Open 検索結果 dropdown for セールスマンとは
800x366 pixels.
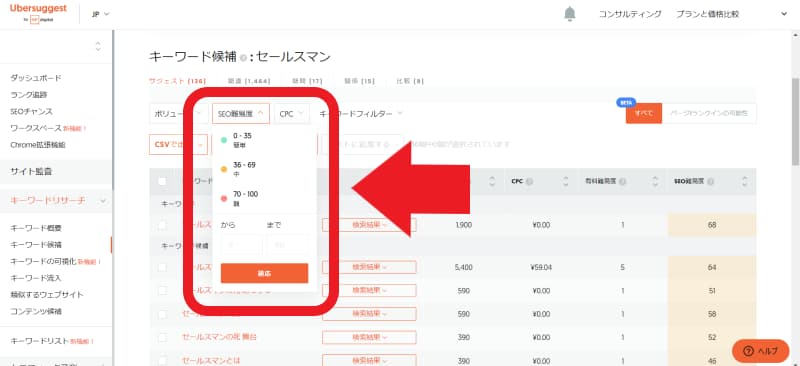point(369,360)
